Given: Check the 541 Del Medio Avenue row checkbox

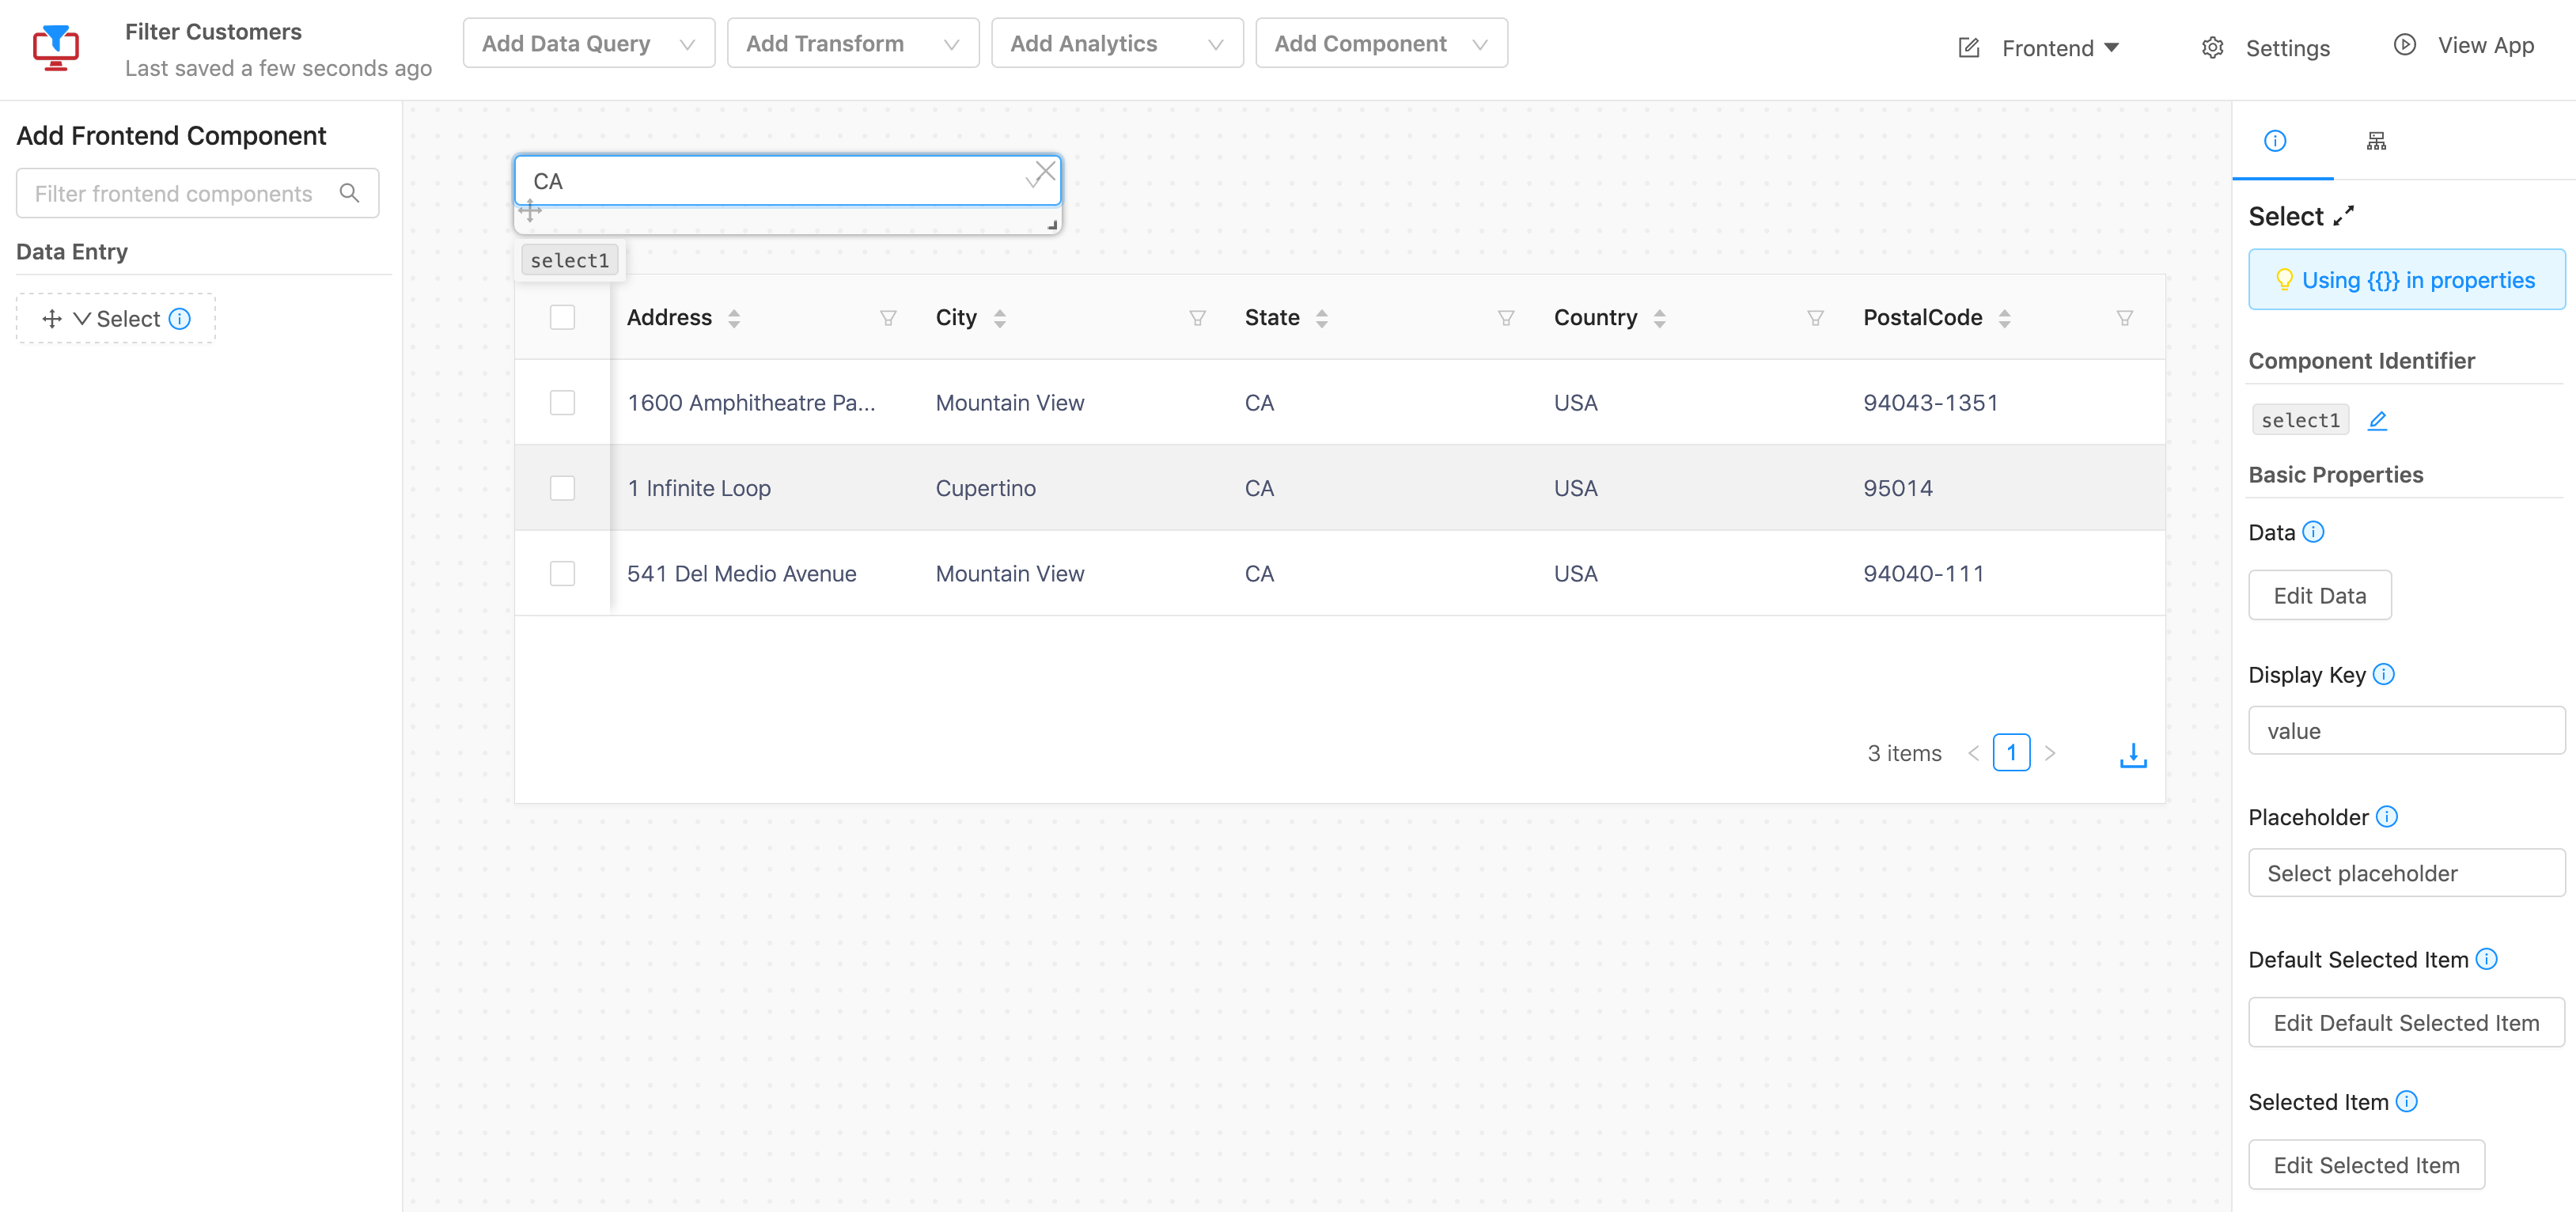Looking at the screenshot, I should [x=563, y=573].
